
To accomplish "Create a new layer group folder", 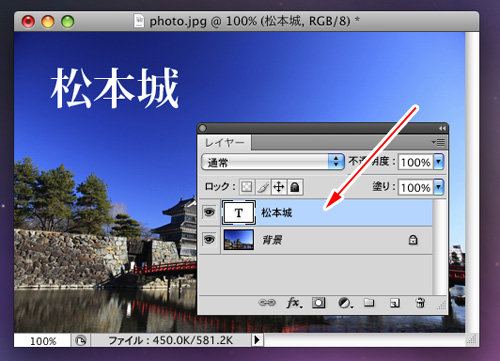I will coord(369,303).
